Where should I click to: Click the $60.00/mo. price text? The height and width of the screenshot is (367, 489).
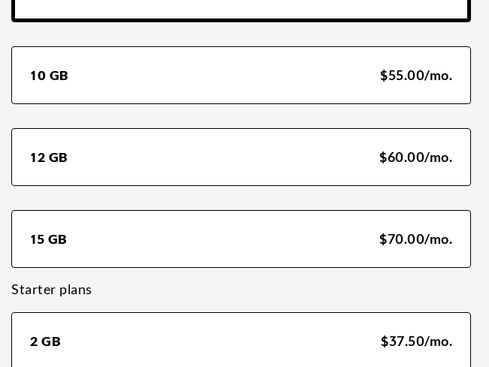(416, 157)
